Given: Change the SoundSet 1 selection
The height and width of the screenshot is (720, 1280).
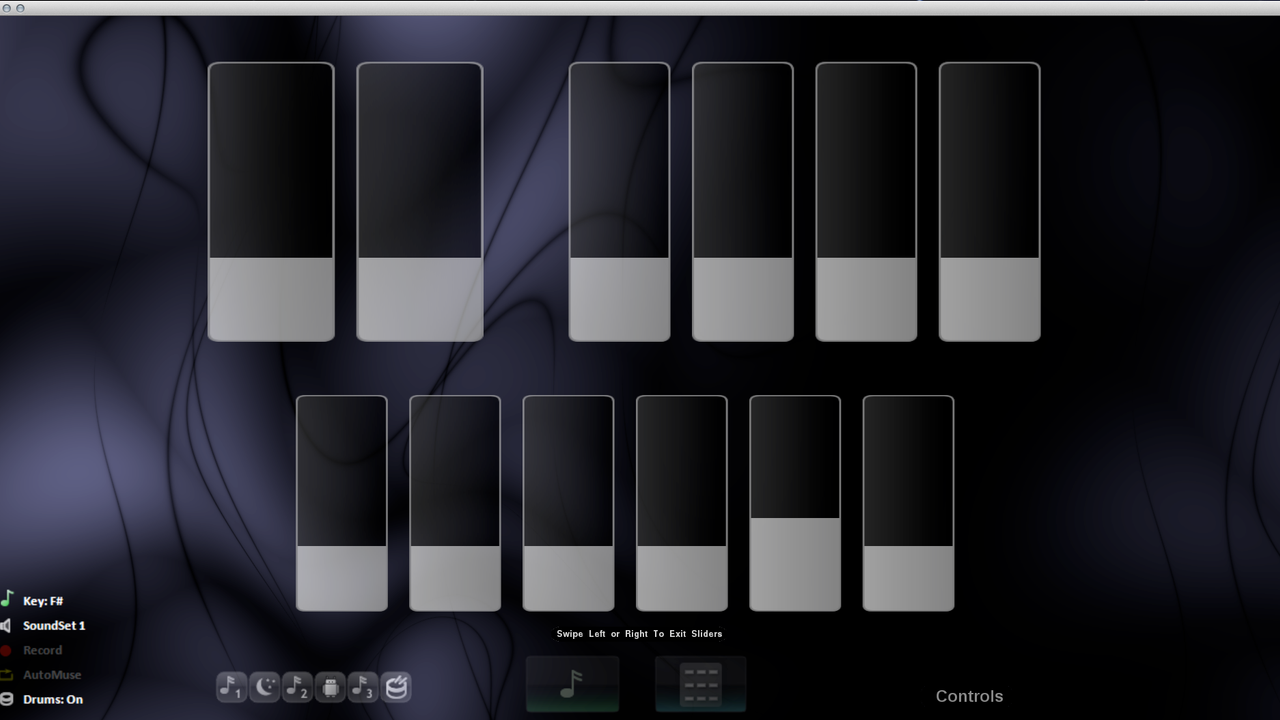Looking at the screenshot, I should pos(53,625).
